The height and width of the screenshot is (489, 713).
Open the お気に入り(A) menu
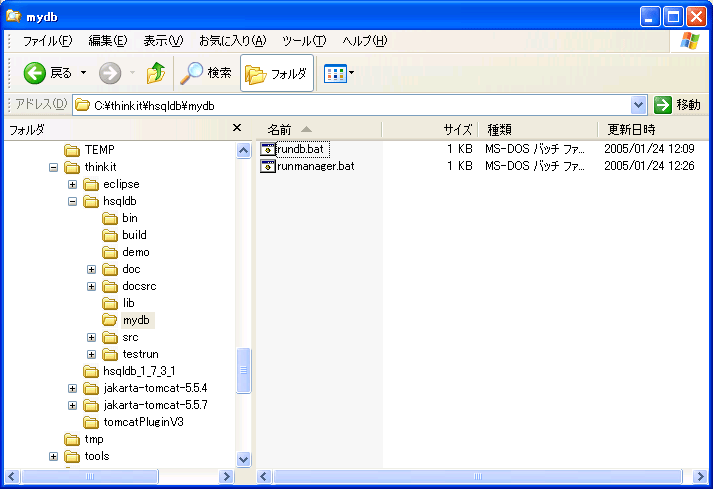tap(232, 41)
